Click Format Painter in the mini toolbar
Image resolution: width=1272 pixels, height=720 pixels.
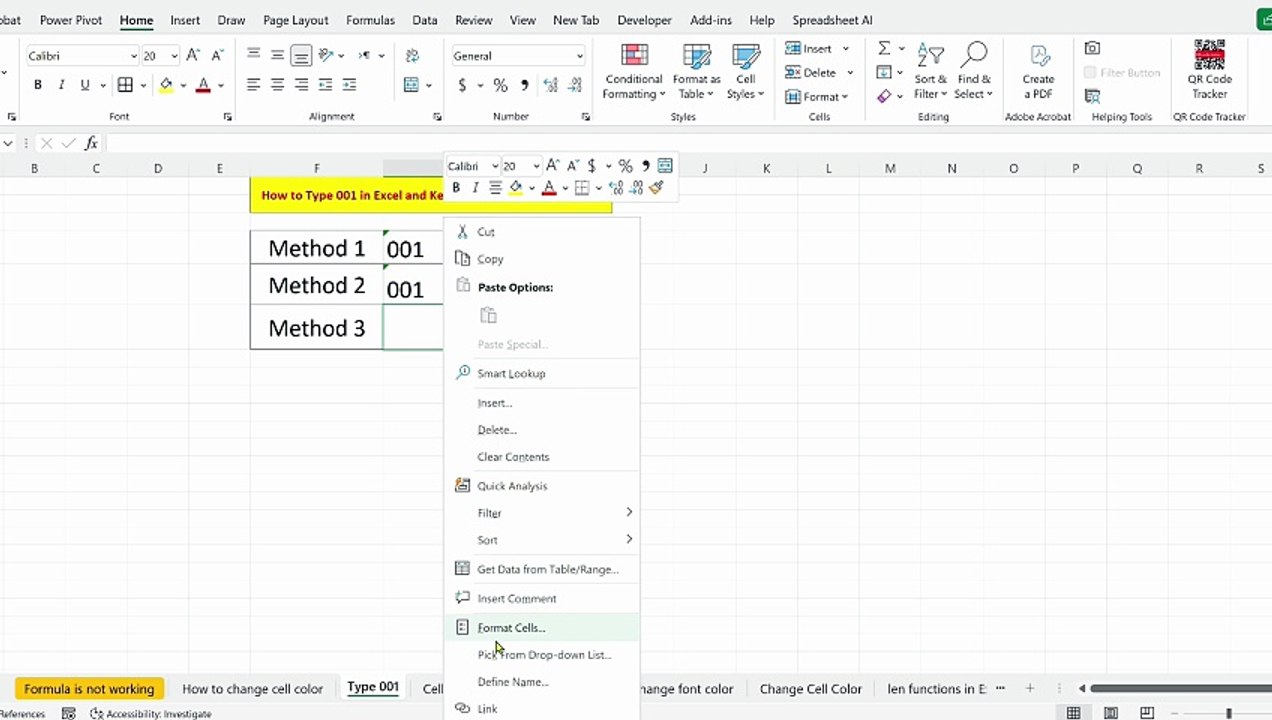656,188
